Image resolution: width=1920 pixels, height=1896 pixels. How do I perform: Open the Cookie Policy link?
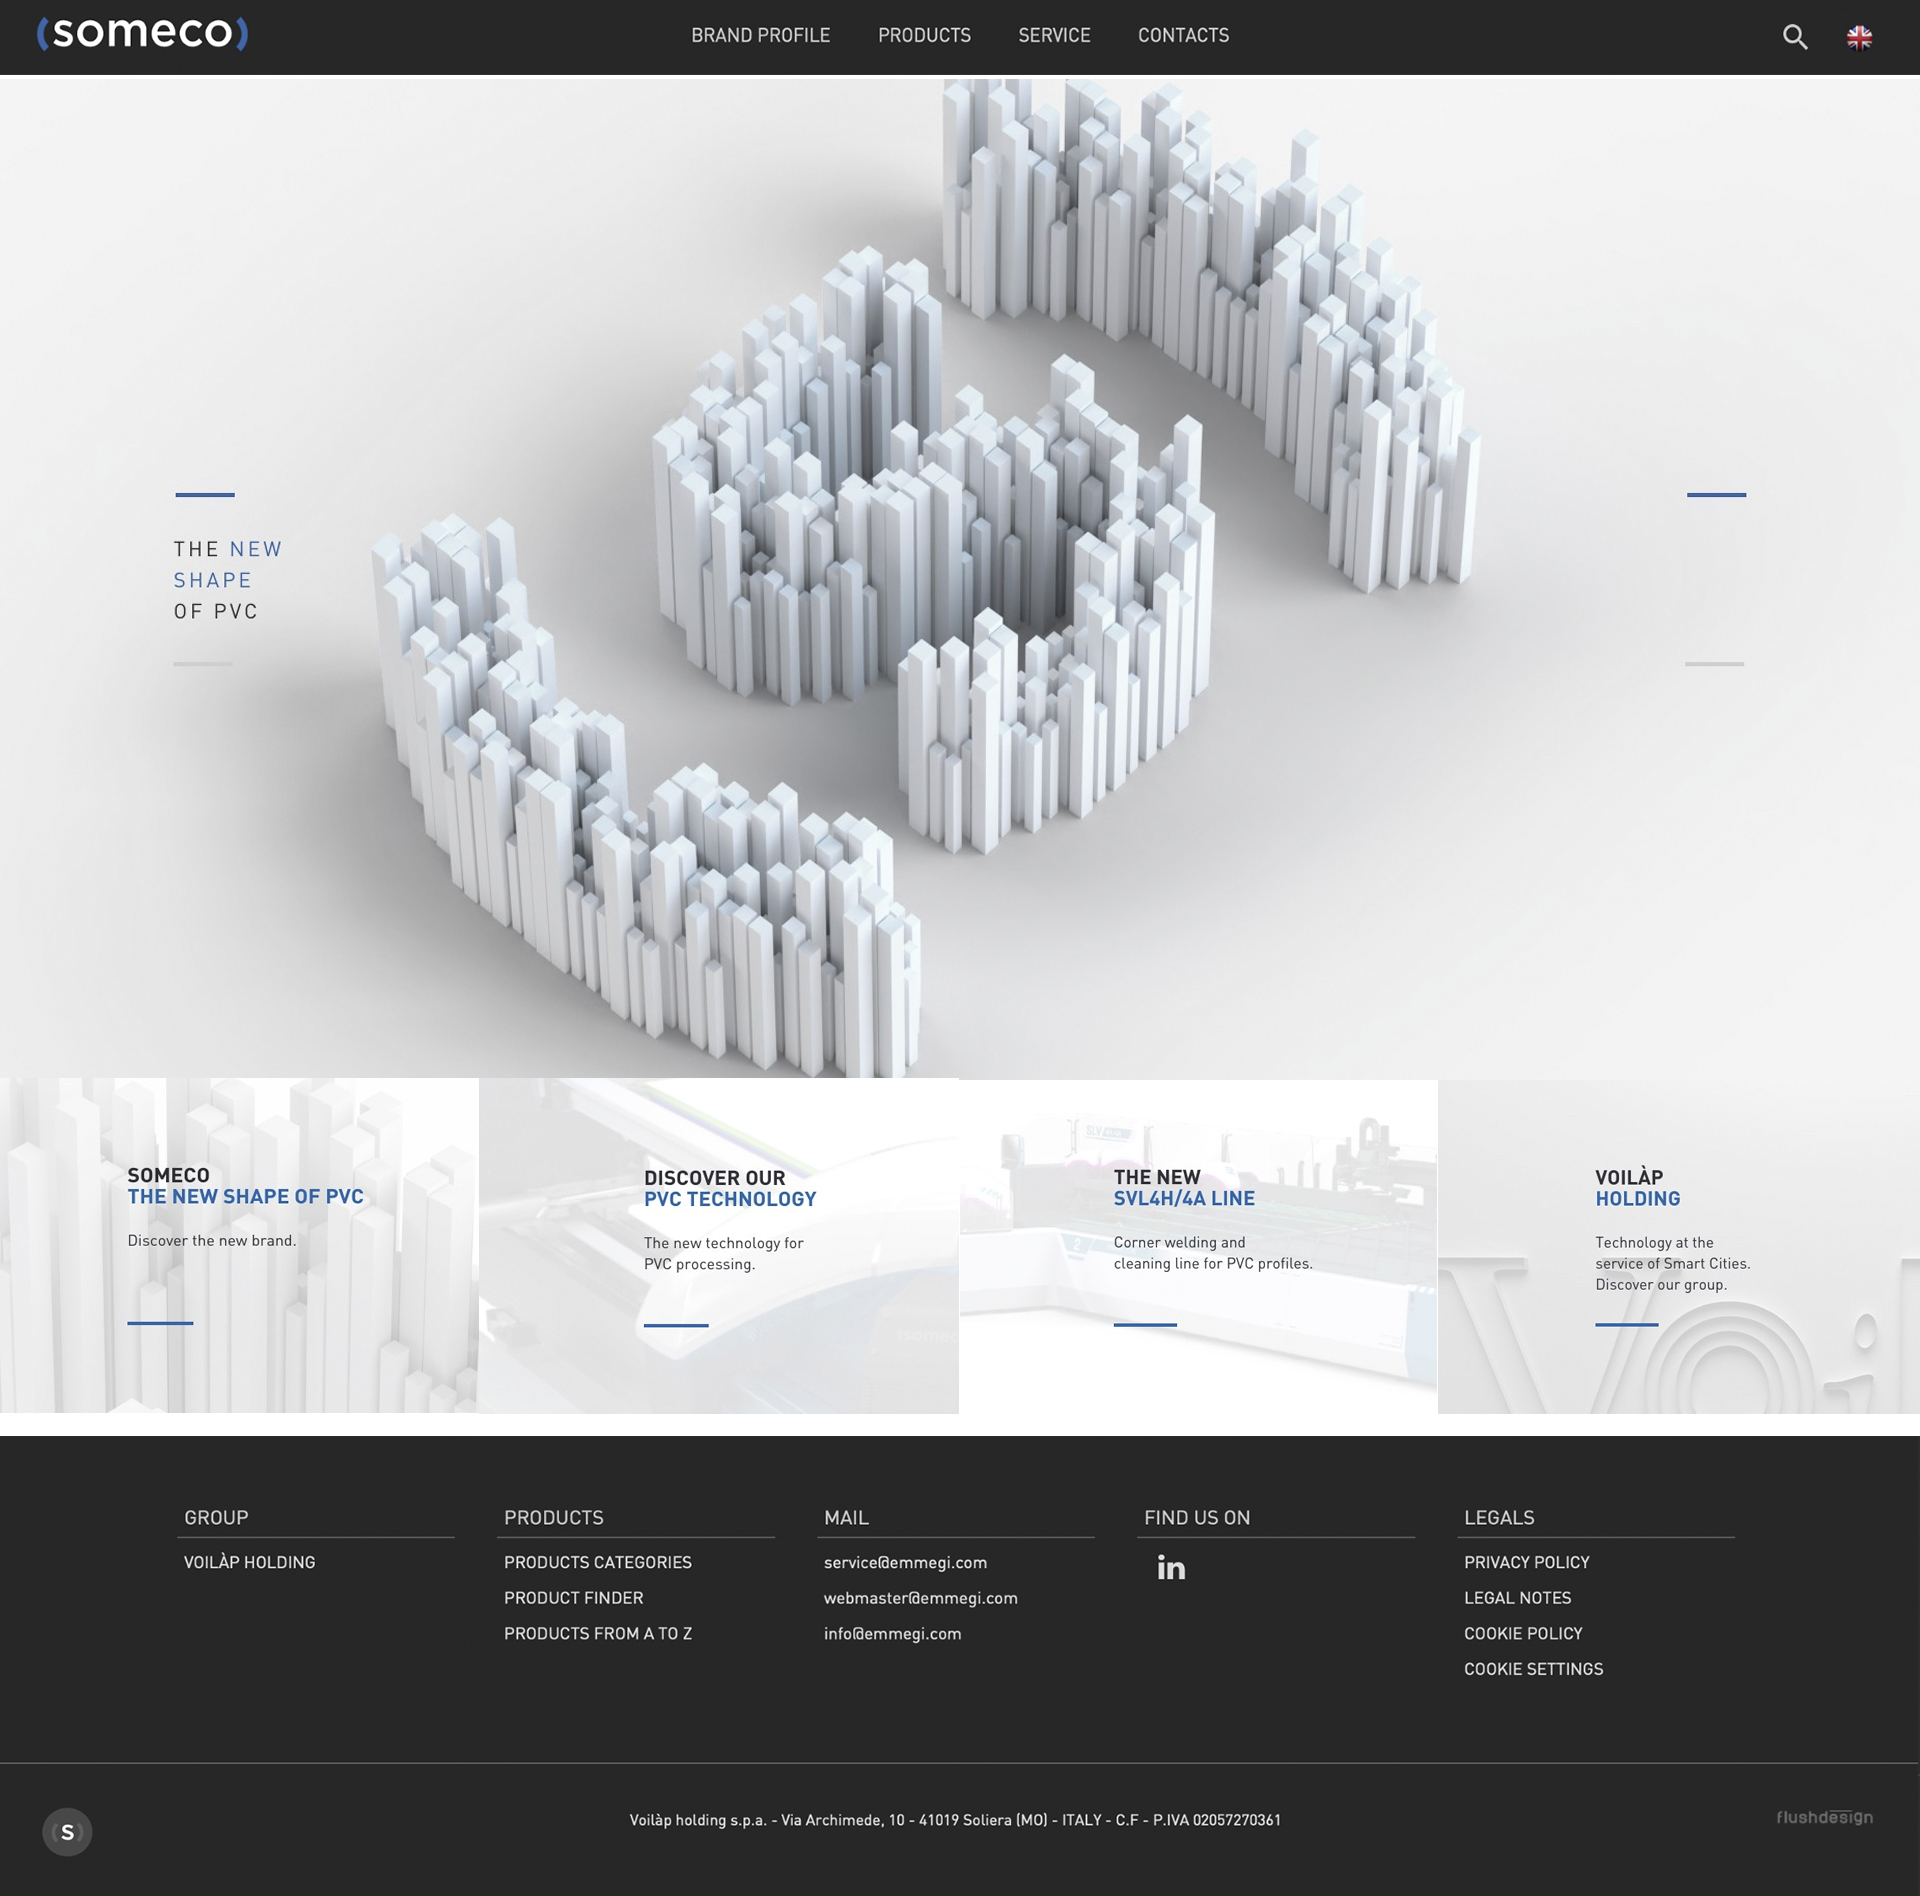[x=1523, y=1633]
